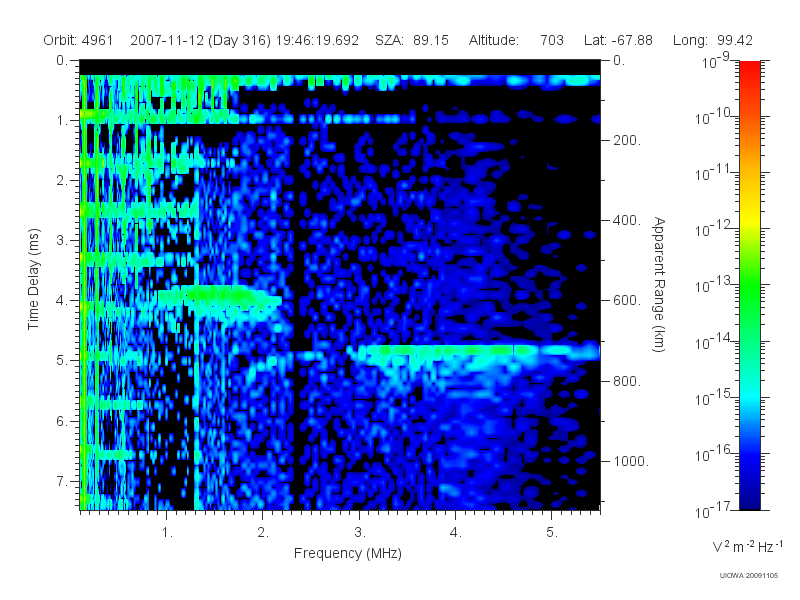Click the '3.' tick on the frequency axis
This screenshot has height=600, width=800.
360,533
